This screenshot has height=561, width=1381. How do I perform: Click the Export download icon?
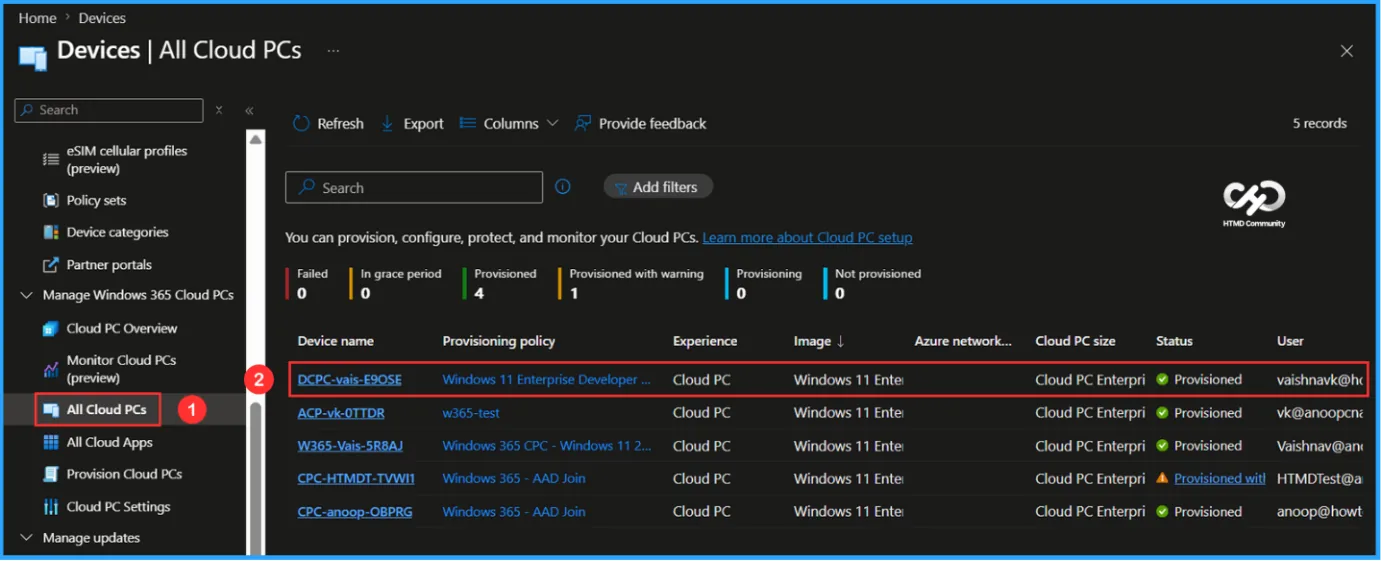point(387,124)
